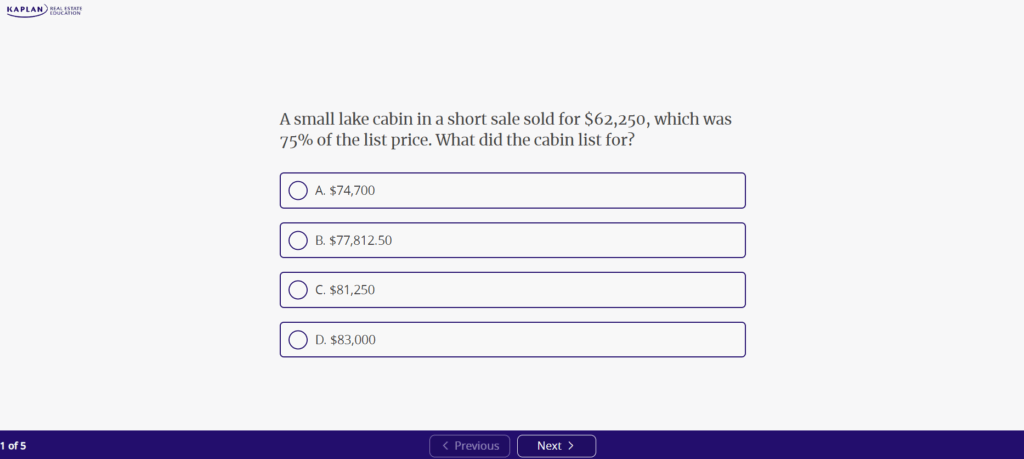The height and width of the screenshot is (459, 1024).
Task: Mark the radio circle for answer C
Action: point(298,290)
